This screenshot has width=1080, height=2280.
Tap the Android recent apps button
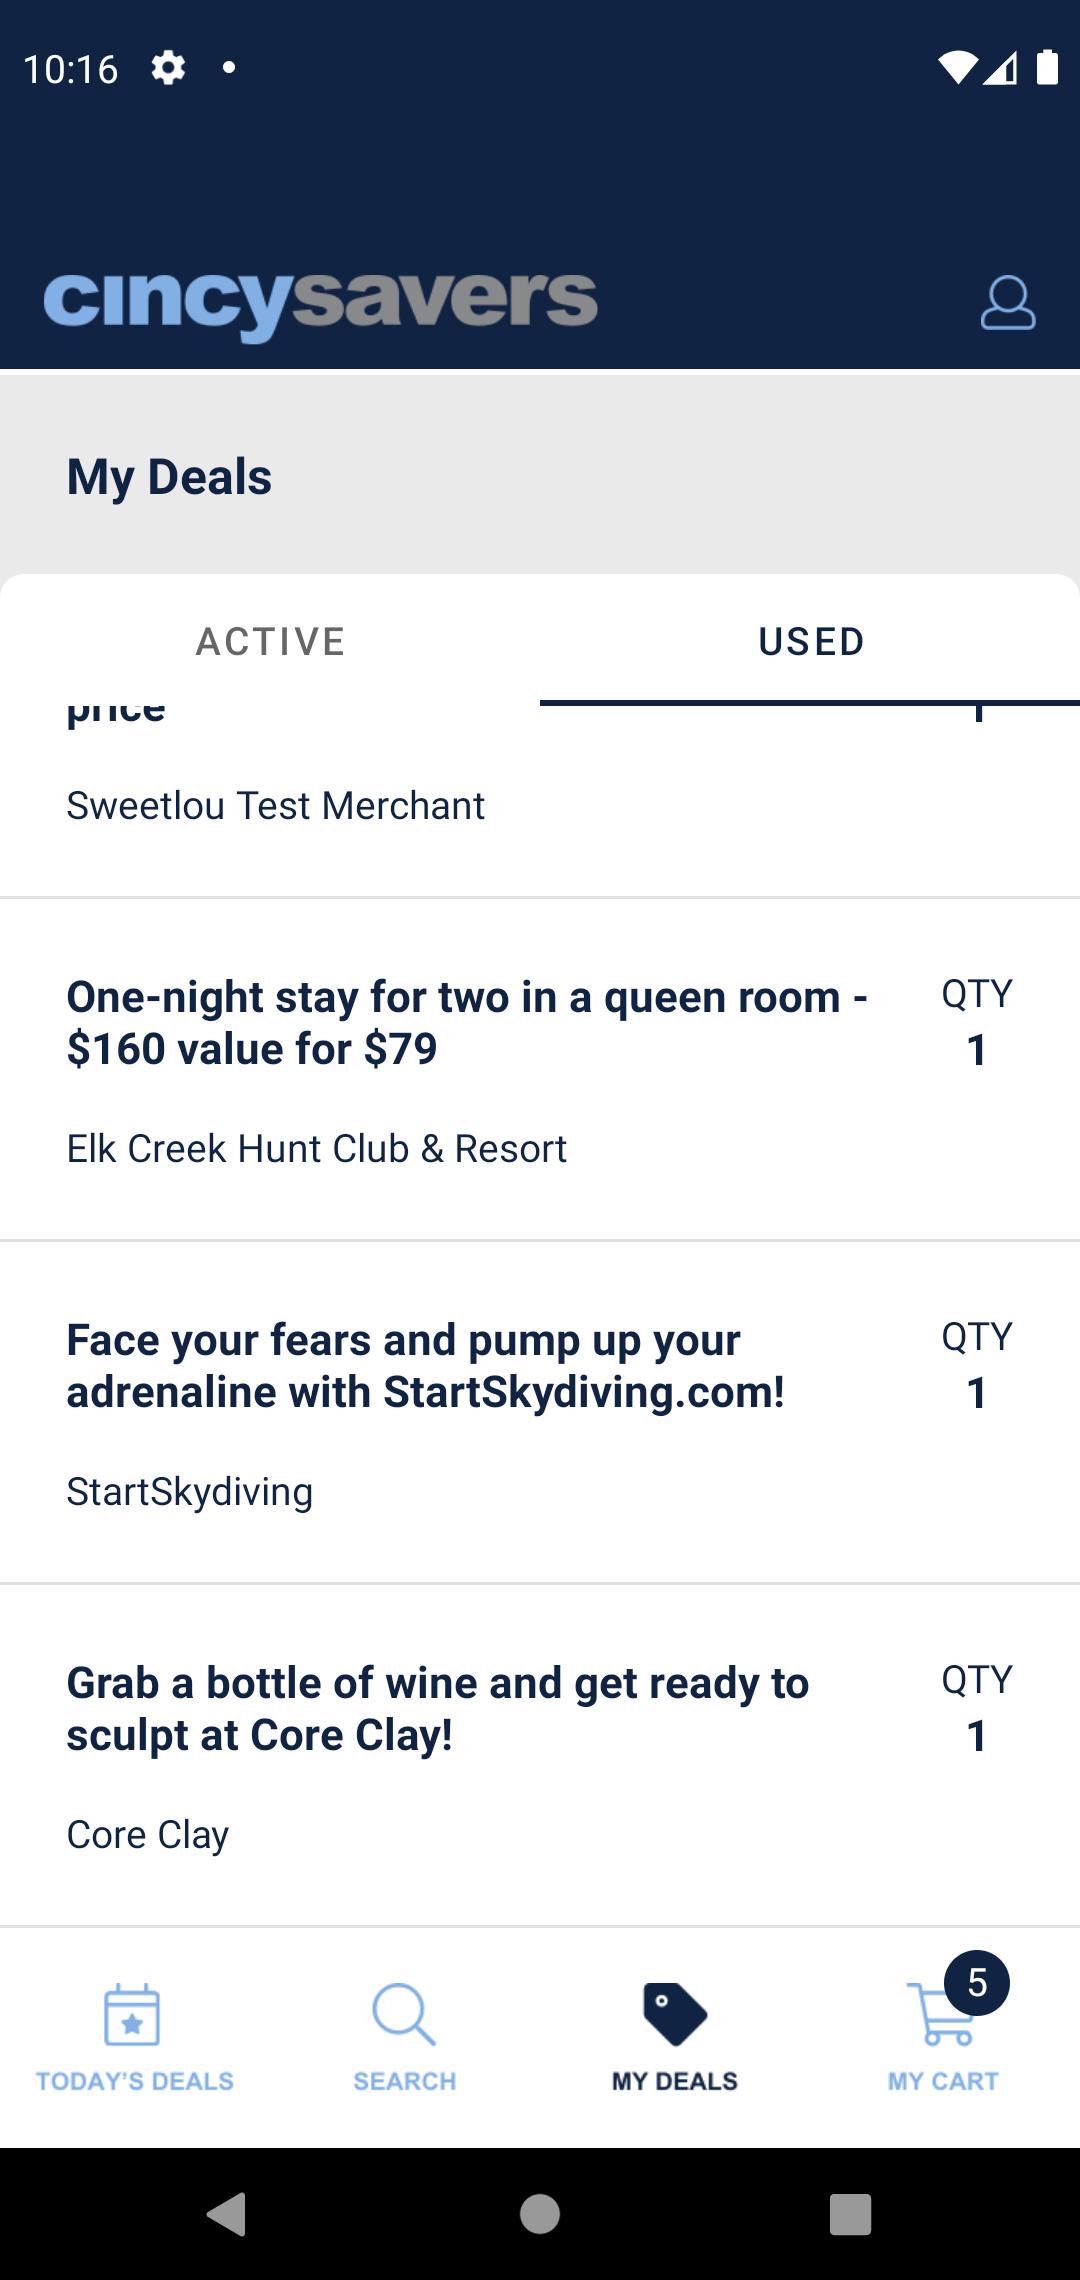[851, 2213]
